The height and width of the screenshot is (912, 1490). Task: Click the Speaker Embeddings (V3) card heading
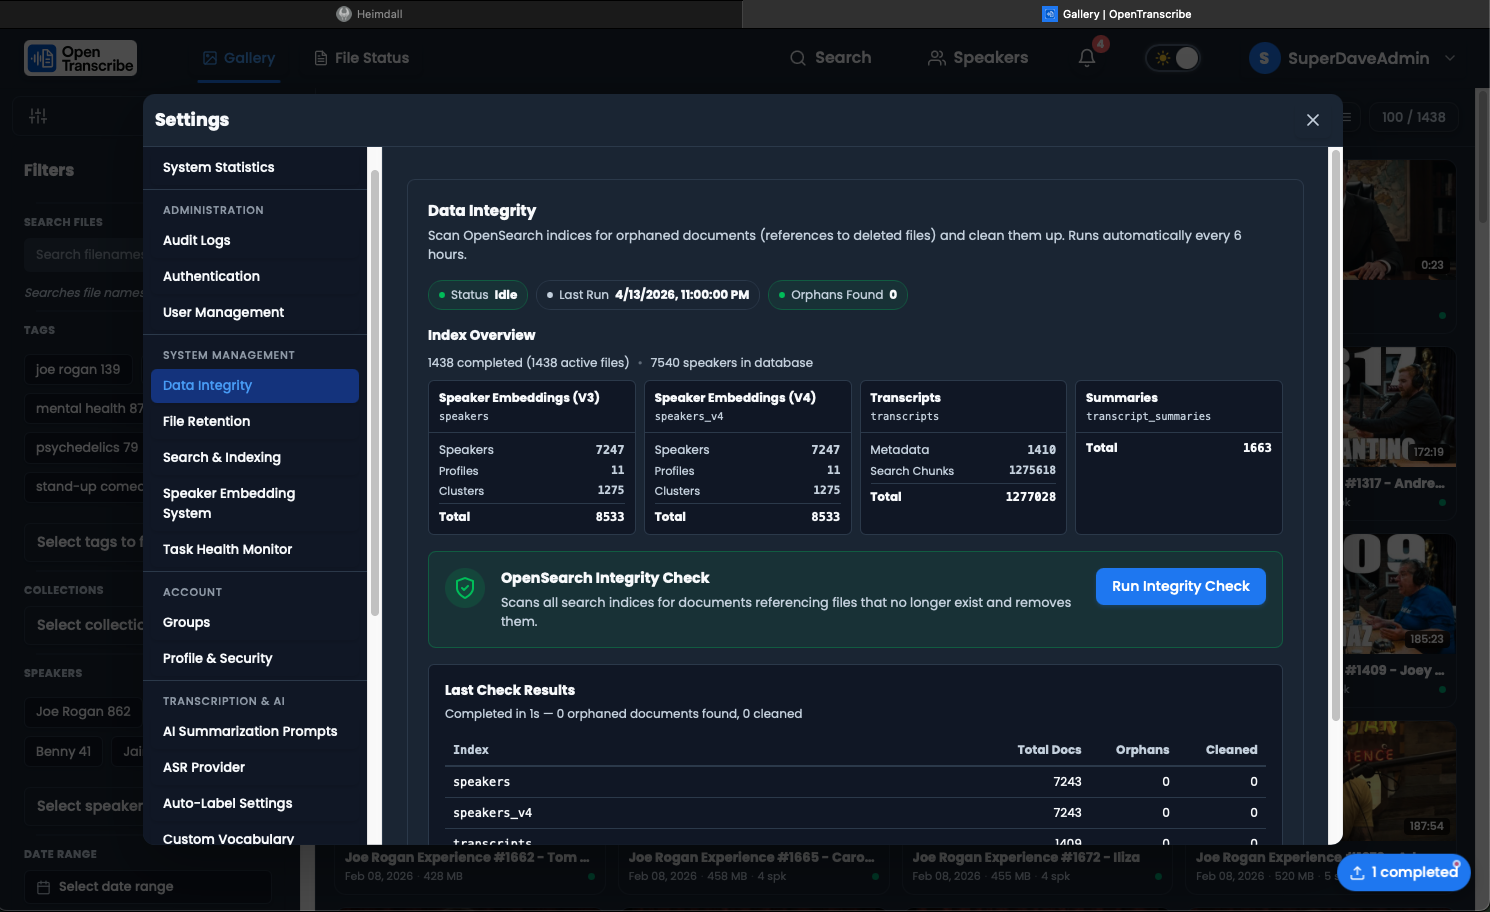[x=519, y=398]
